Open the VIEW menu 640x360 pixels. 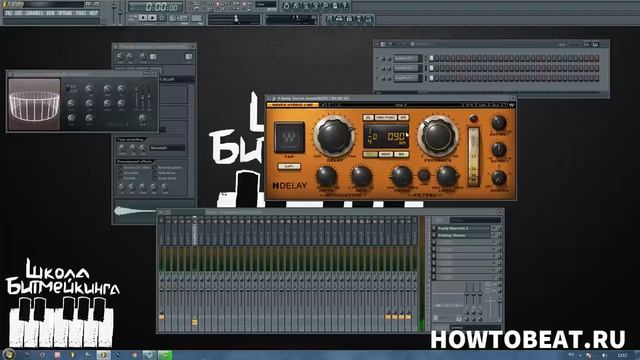pos(50,13)
